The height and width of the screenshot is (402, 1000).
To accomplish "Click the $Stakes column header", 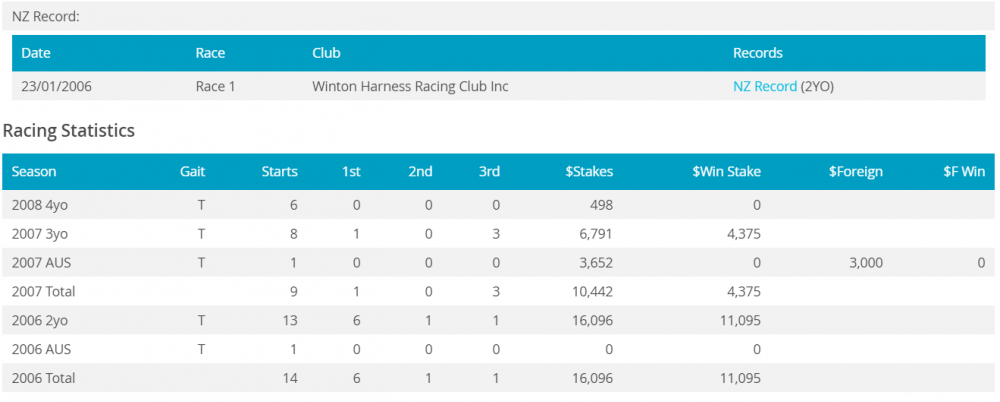I will [589, 171].
